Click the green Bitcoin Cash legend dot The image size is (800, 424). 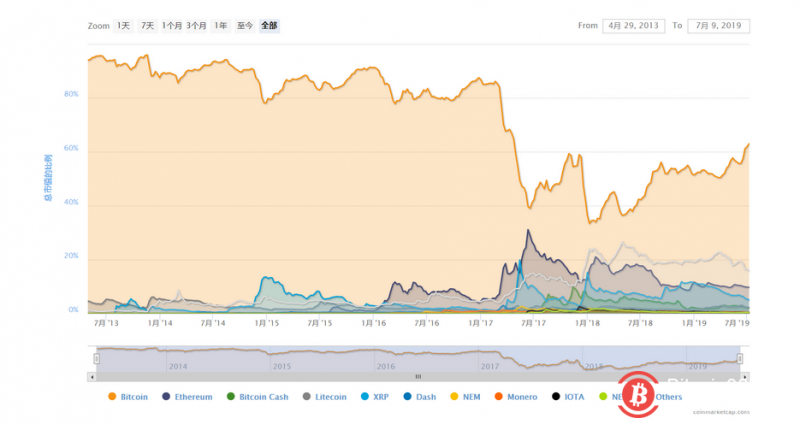pos(231,396)
